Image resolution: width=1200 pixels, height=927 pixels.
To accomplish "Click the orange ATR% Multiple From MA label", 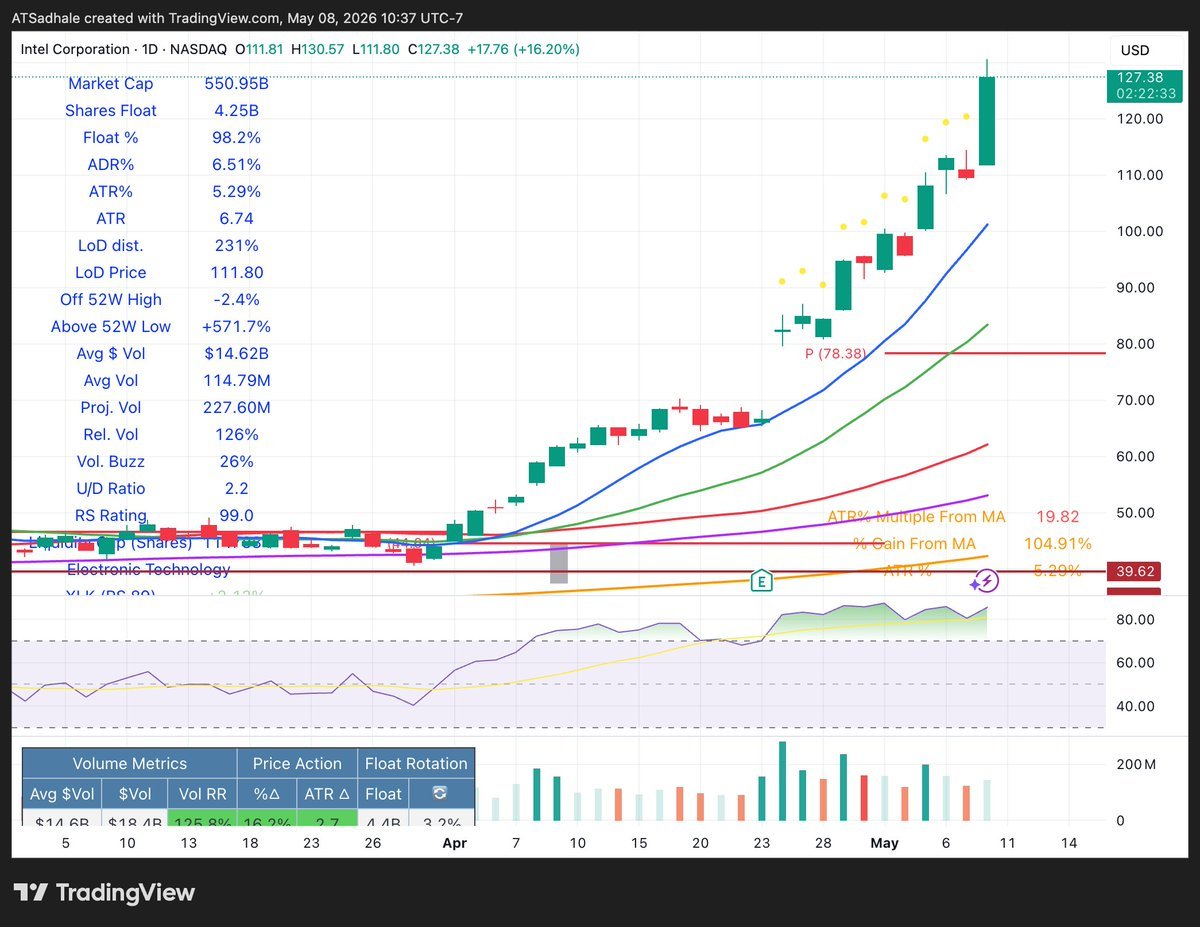I will coord(916,517).
